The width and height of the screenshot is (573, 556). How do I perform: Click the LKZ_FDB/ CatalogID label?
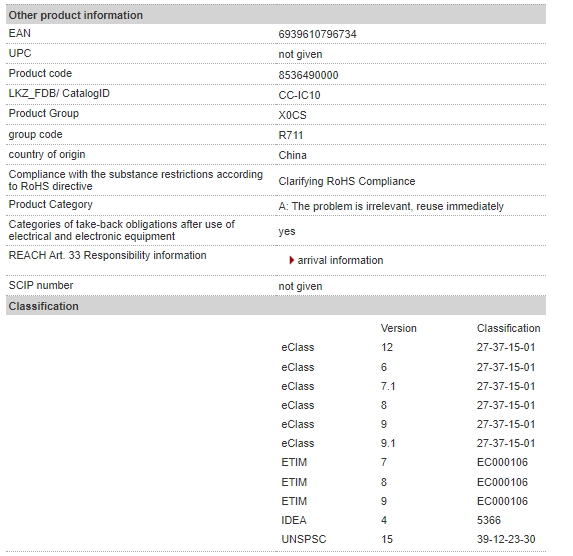59,94
